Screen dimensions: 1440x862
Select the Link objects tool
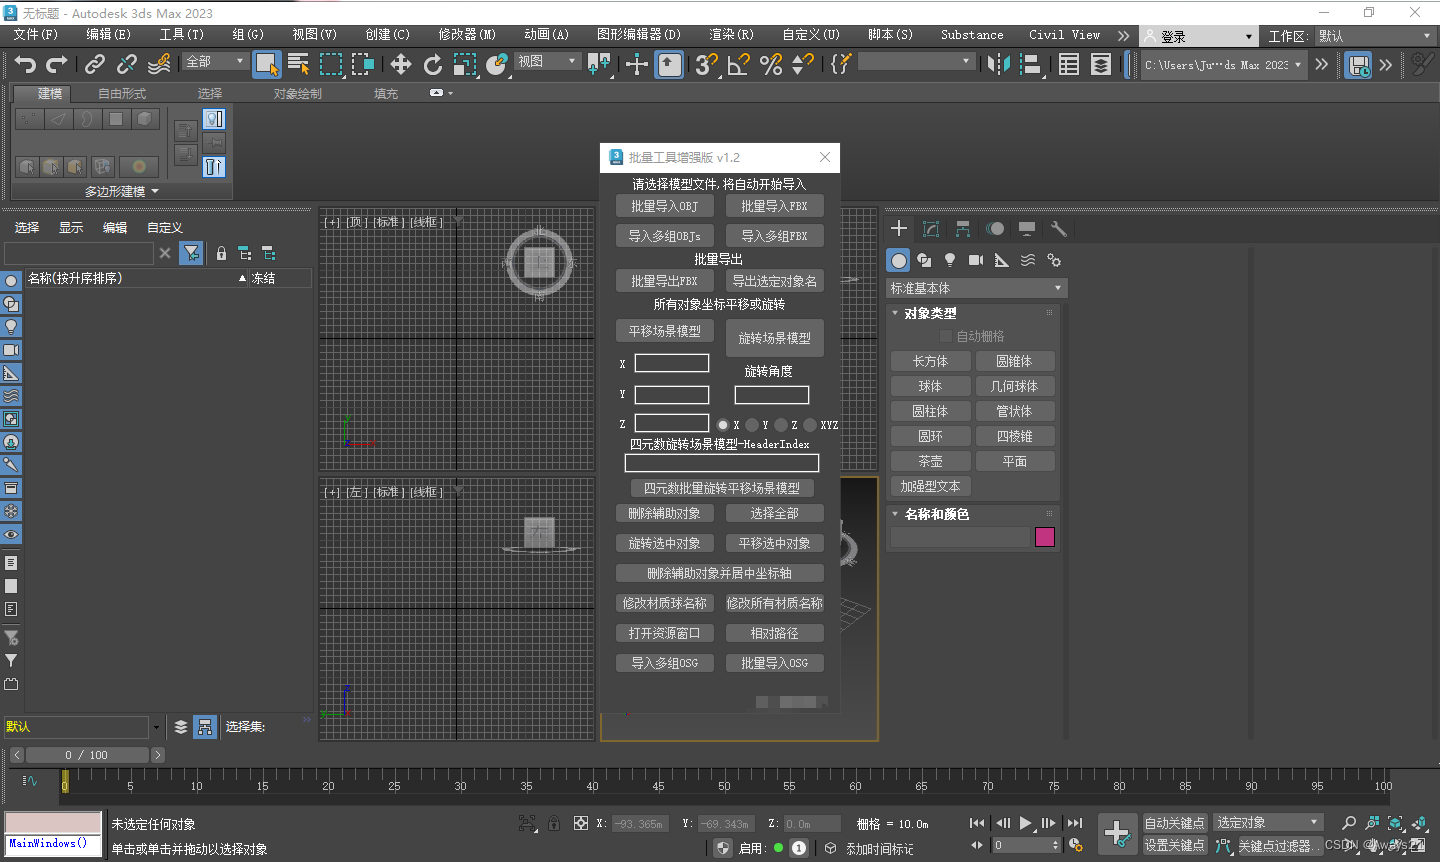(x=95, y=65)
